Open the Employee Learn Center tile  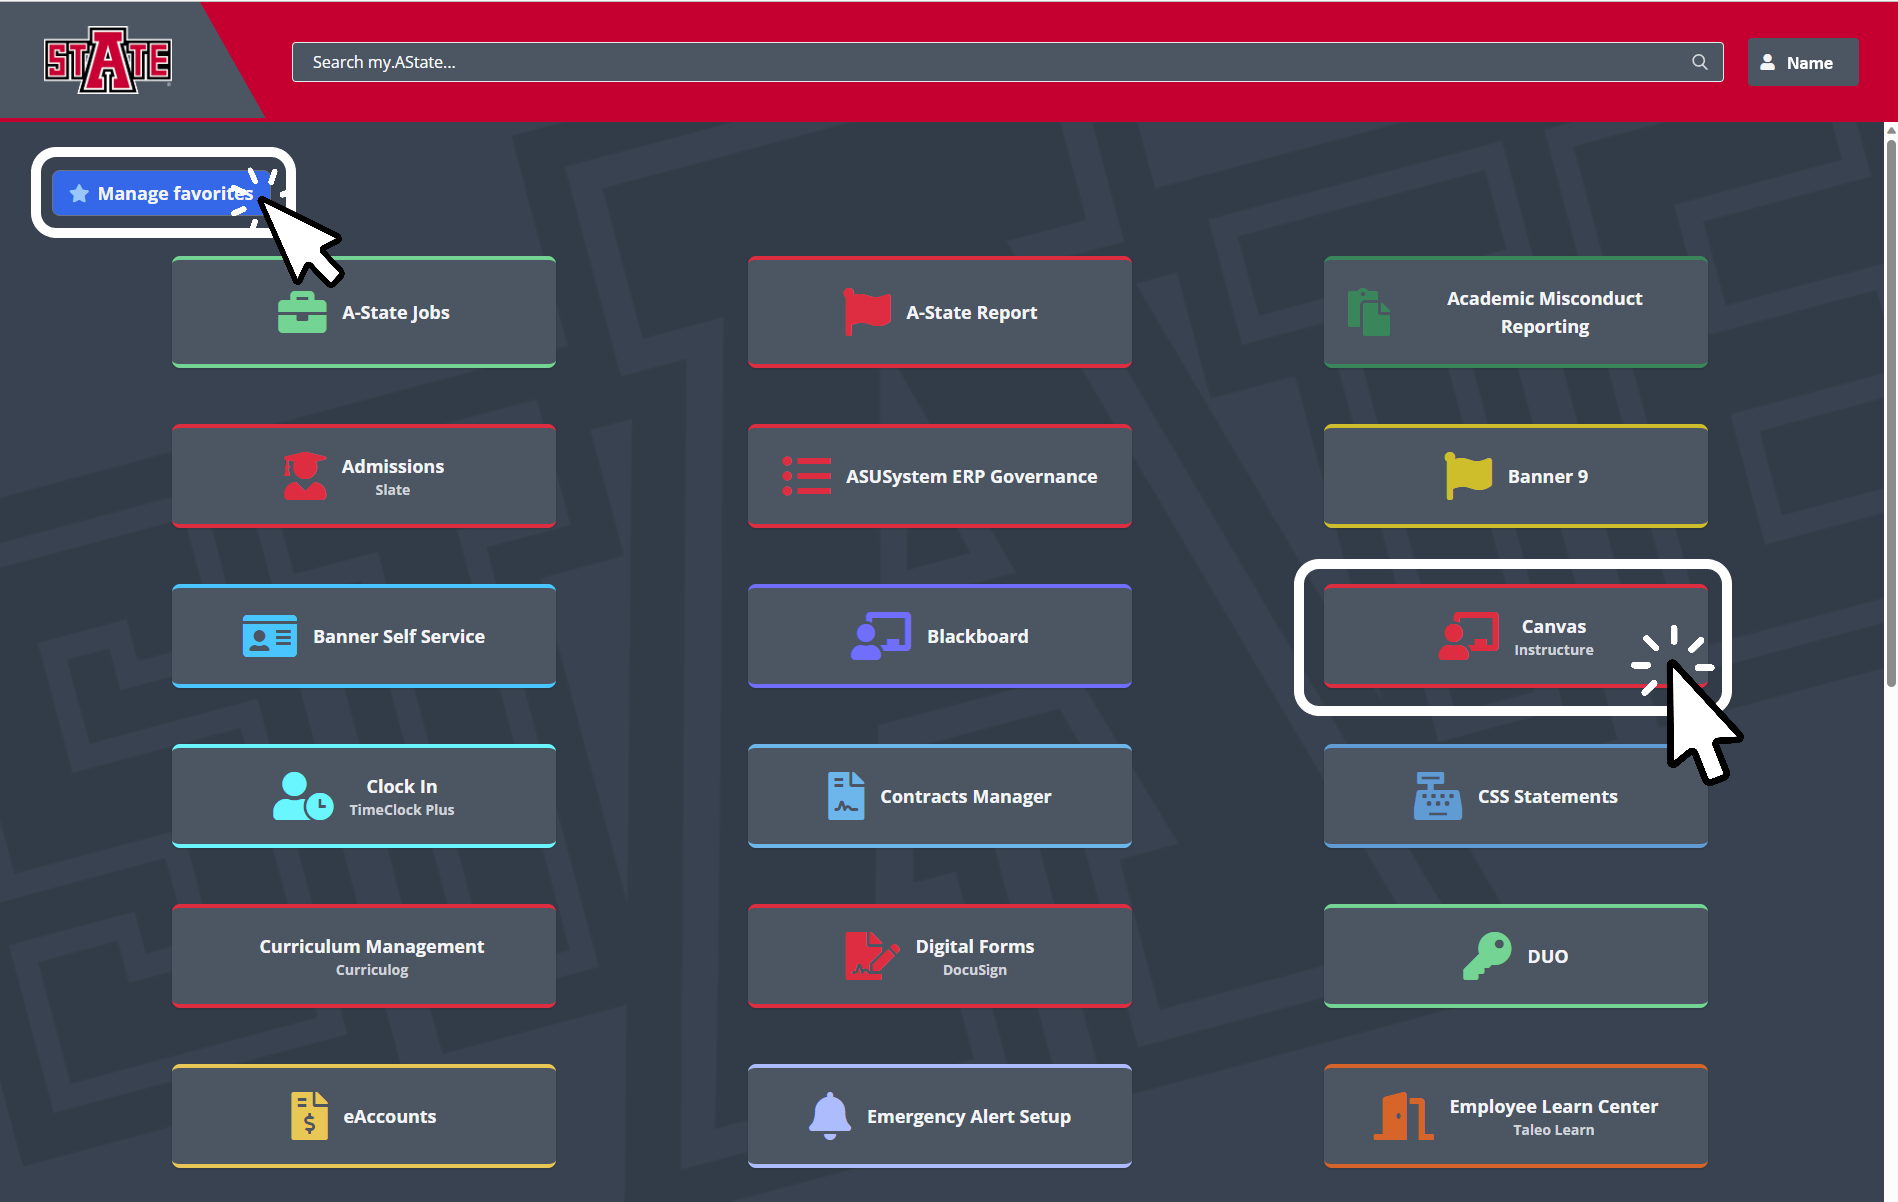pyautogui.click(x=1514, y=1116)
